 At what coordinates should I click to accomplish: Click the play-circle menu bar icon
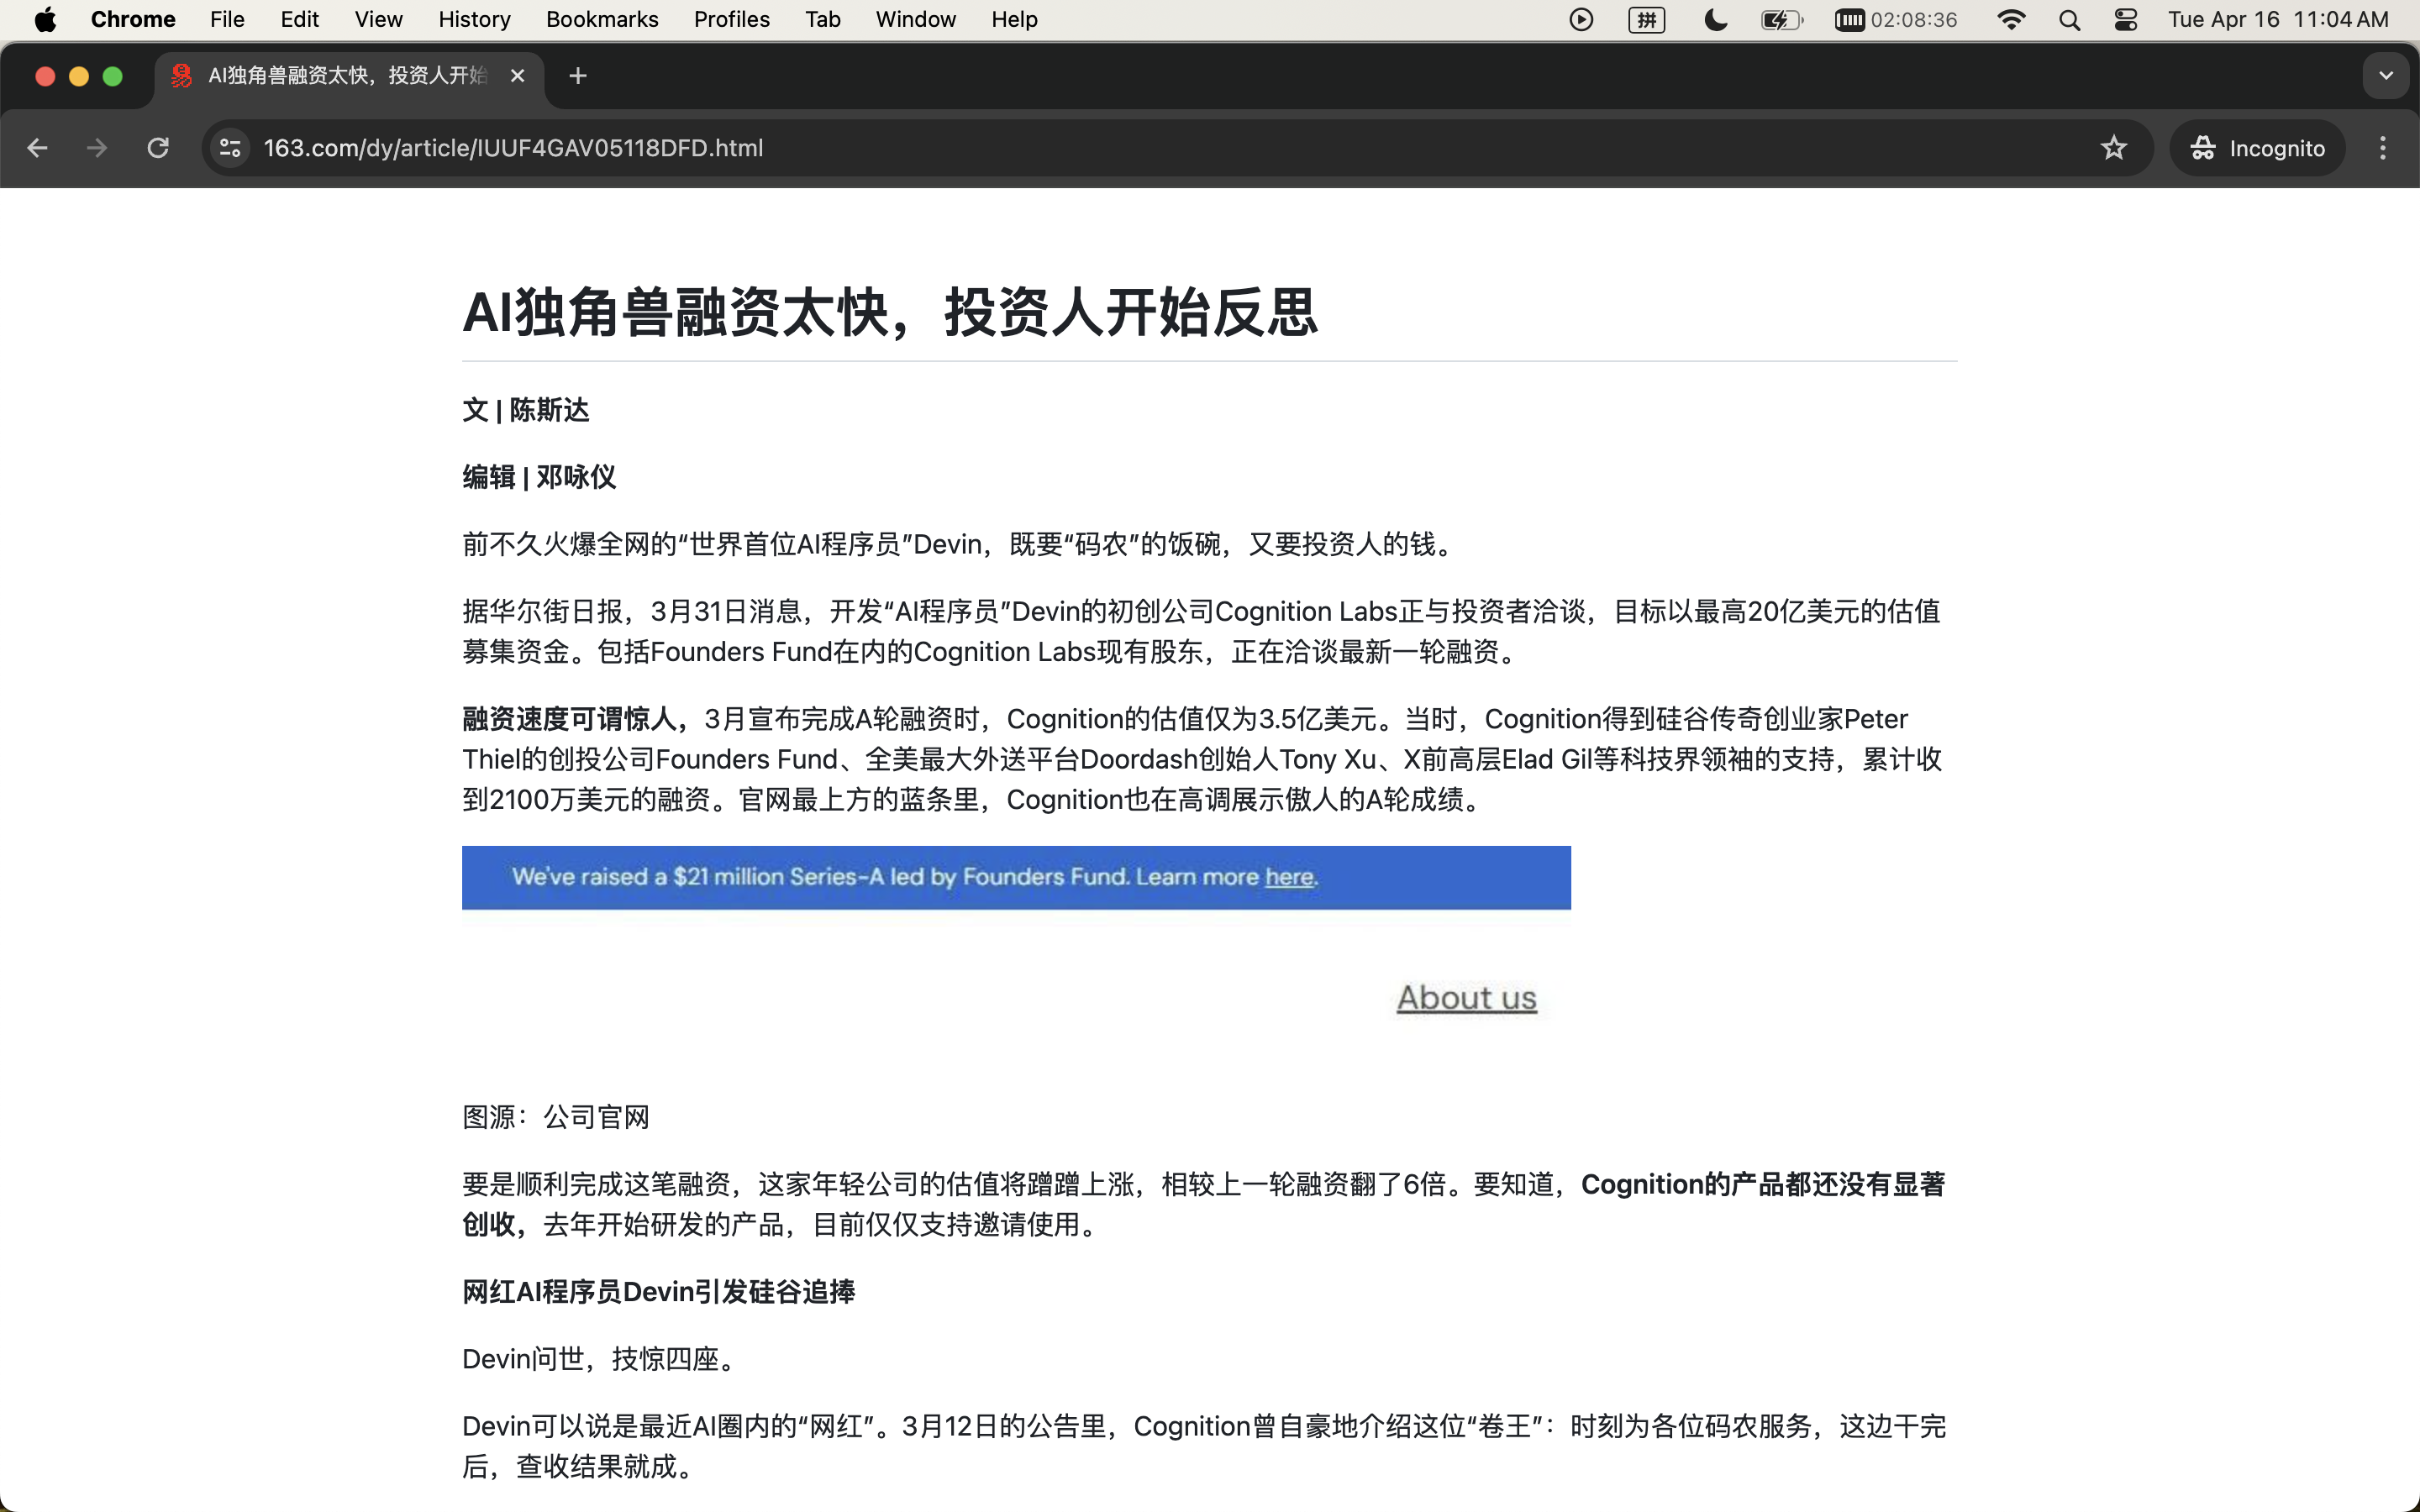(x=1581, y=20)
